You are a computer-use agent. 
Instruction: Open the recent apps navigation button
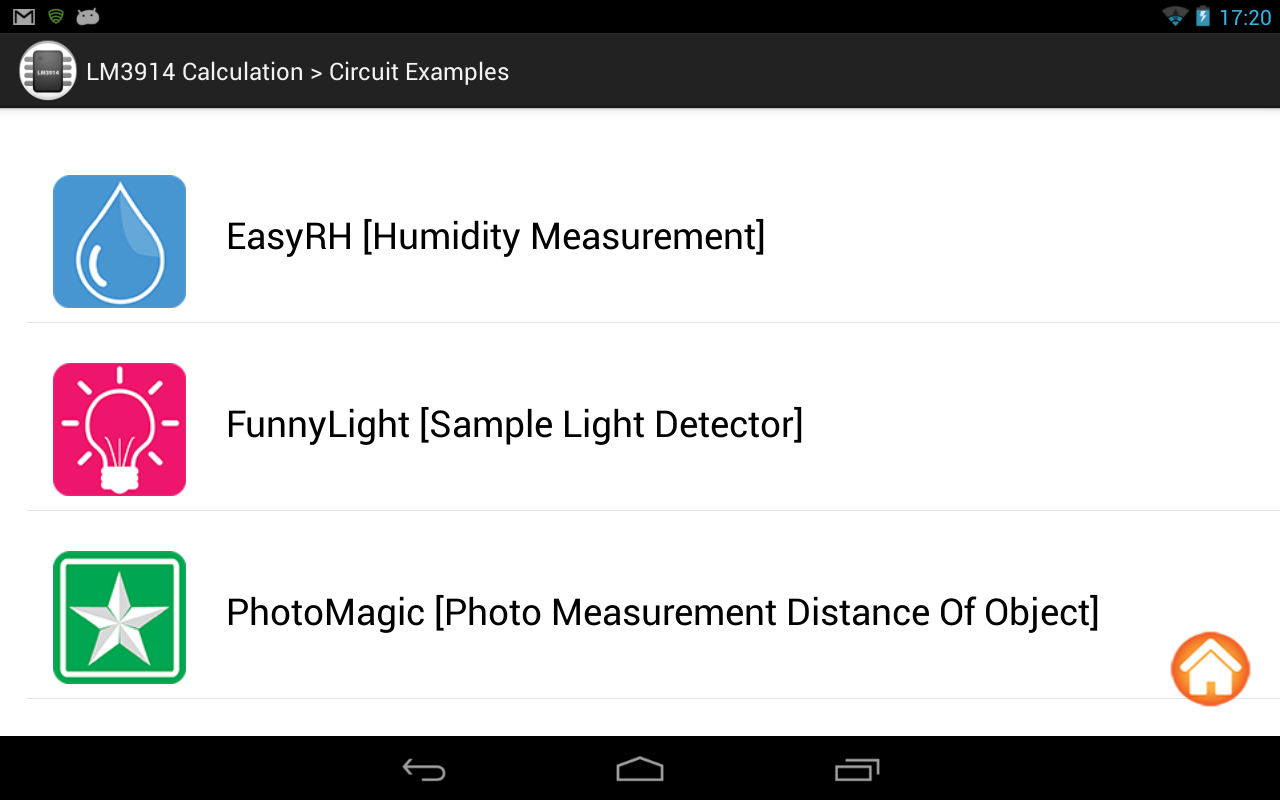point(857,769)
